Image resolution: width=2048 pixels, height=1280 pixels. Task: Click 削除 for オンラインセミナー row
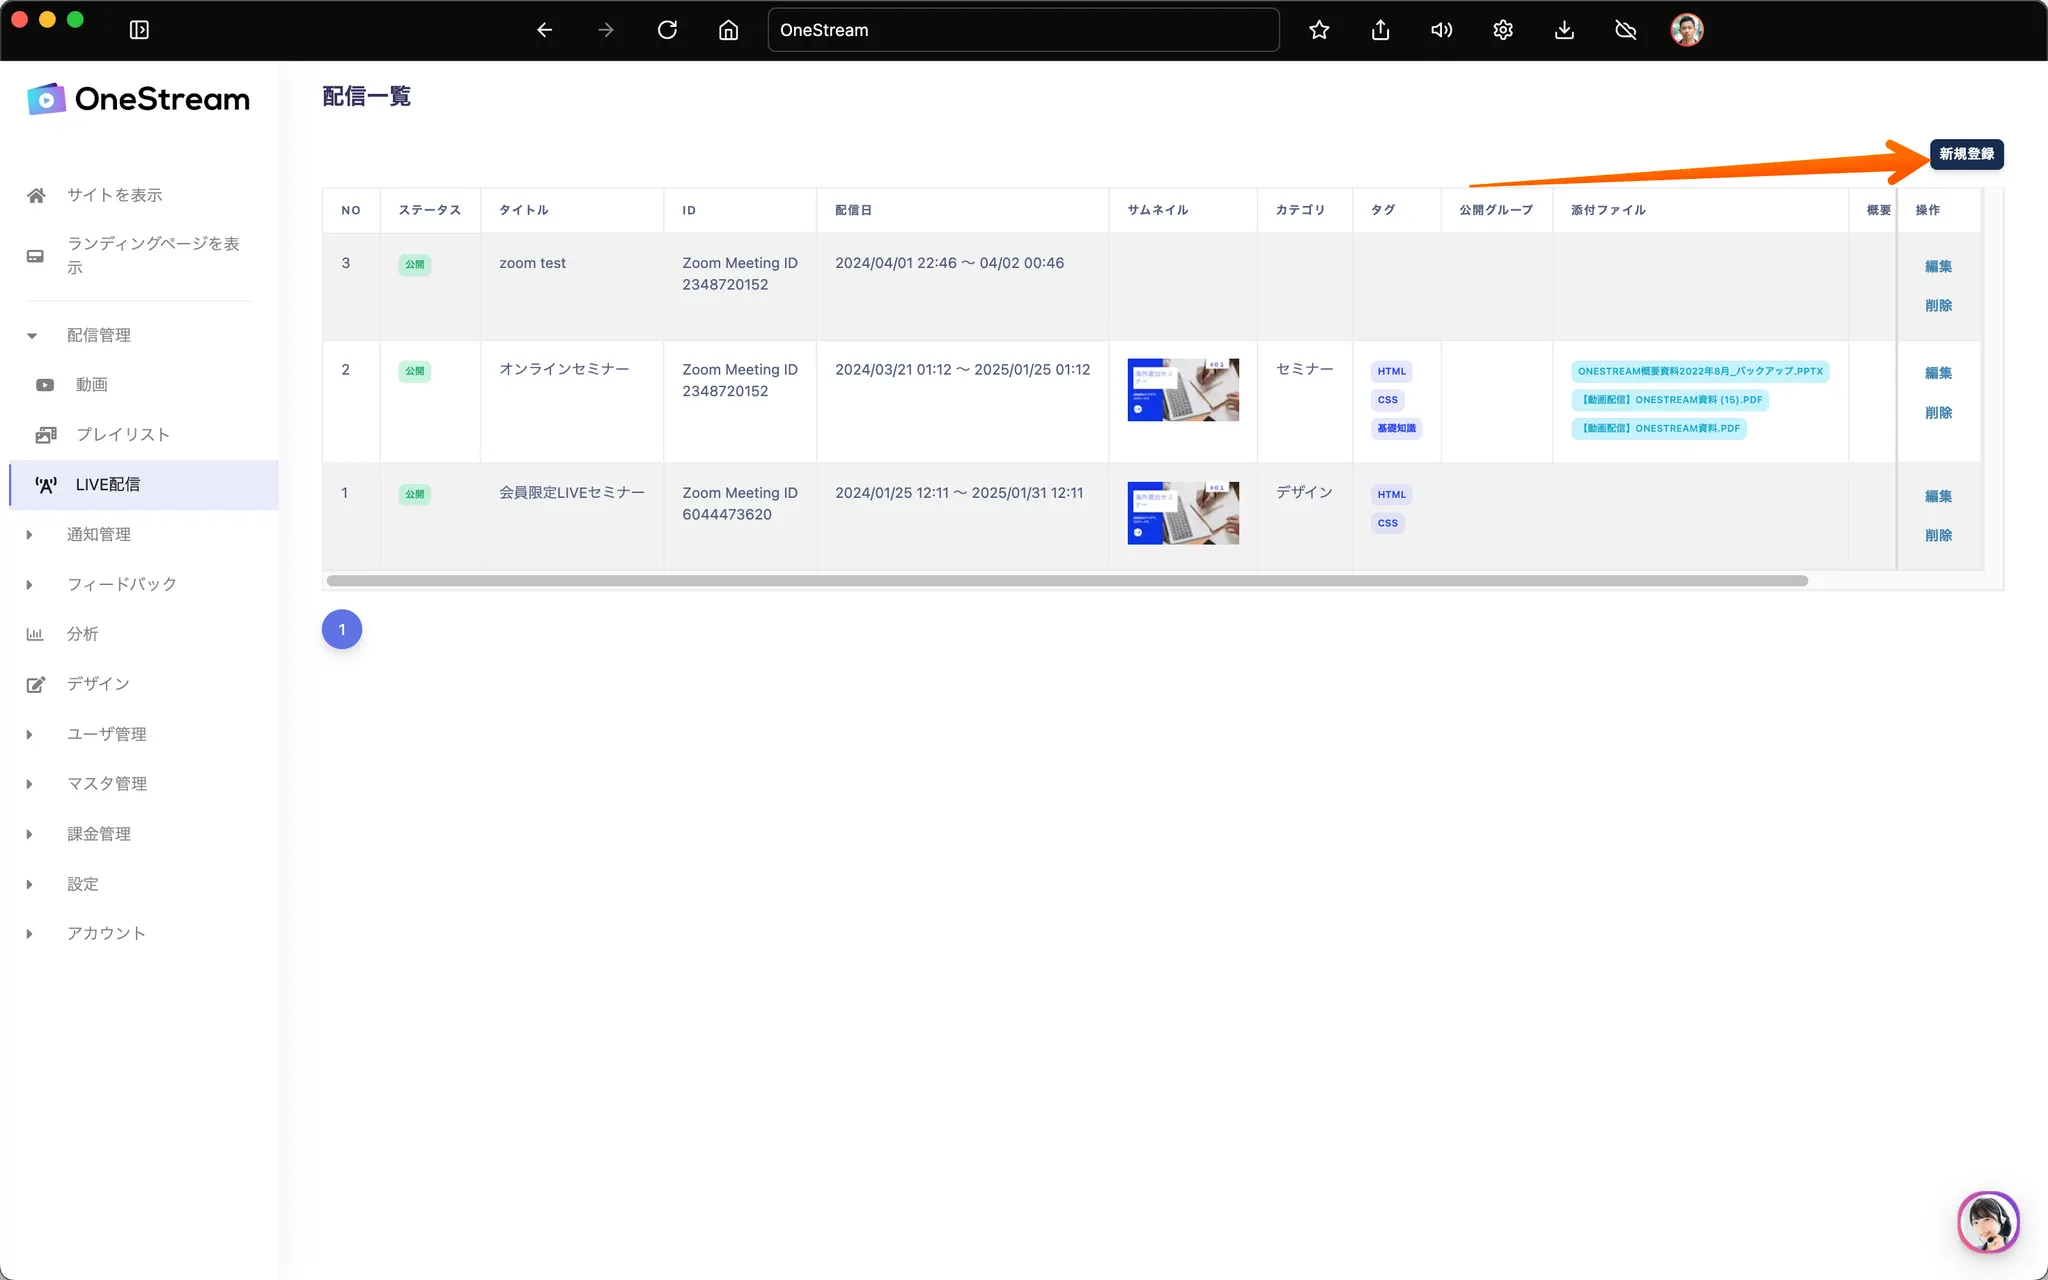(1938, 413)
